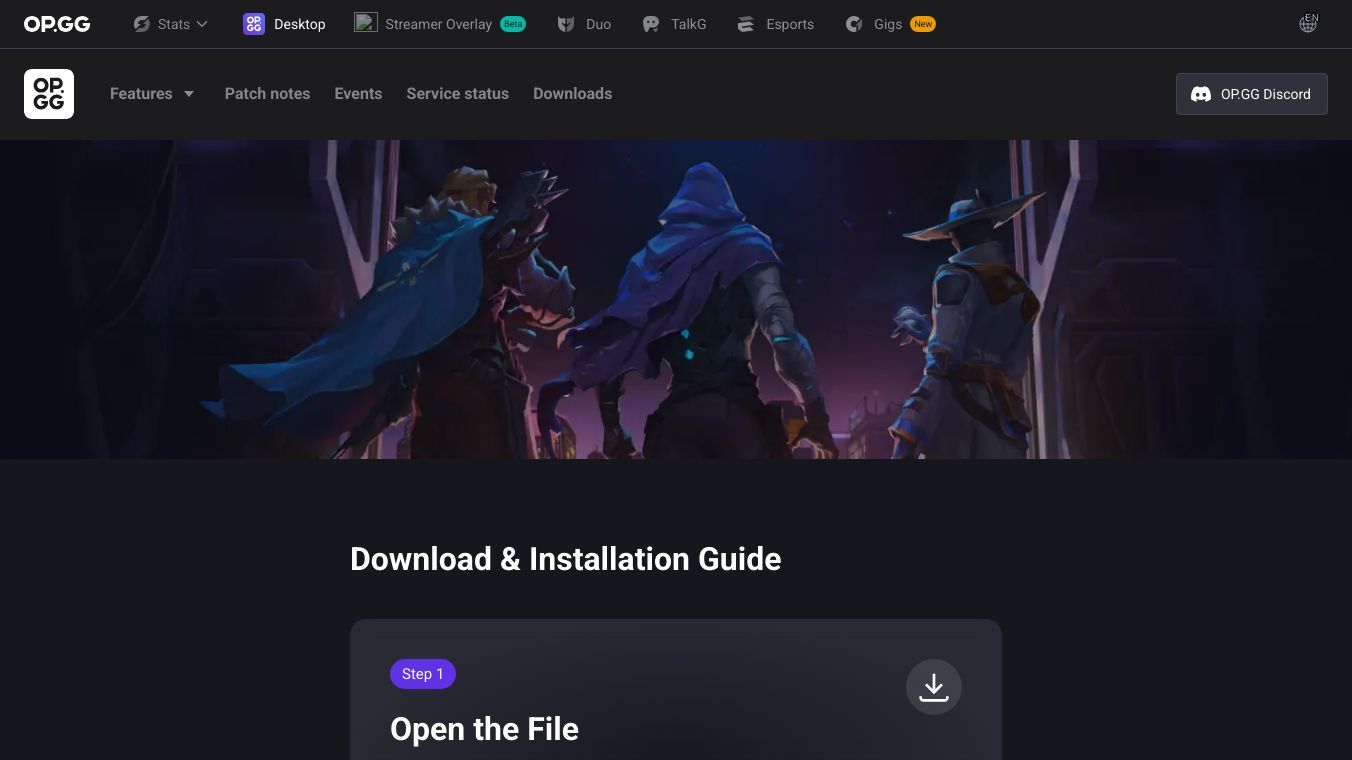
Task: Click the Gigs circular icon
Action: (x=854, y=24)
